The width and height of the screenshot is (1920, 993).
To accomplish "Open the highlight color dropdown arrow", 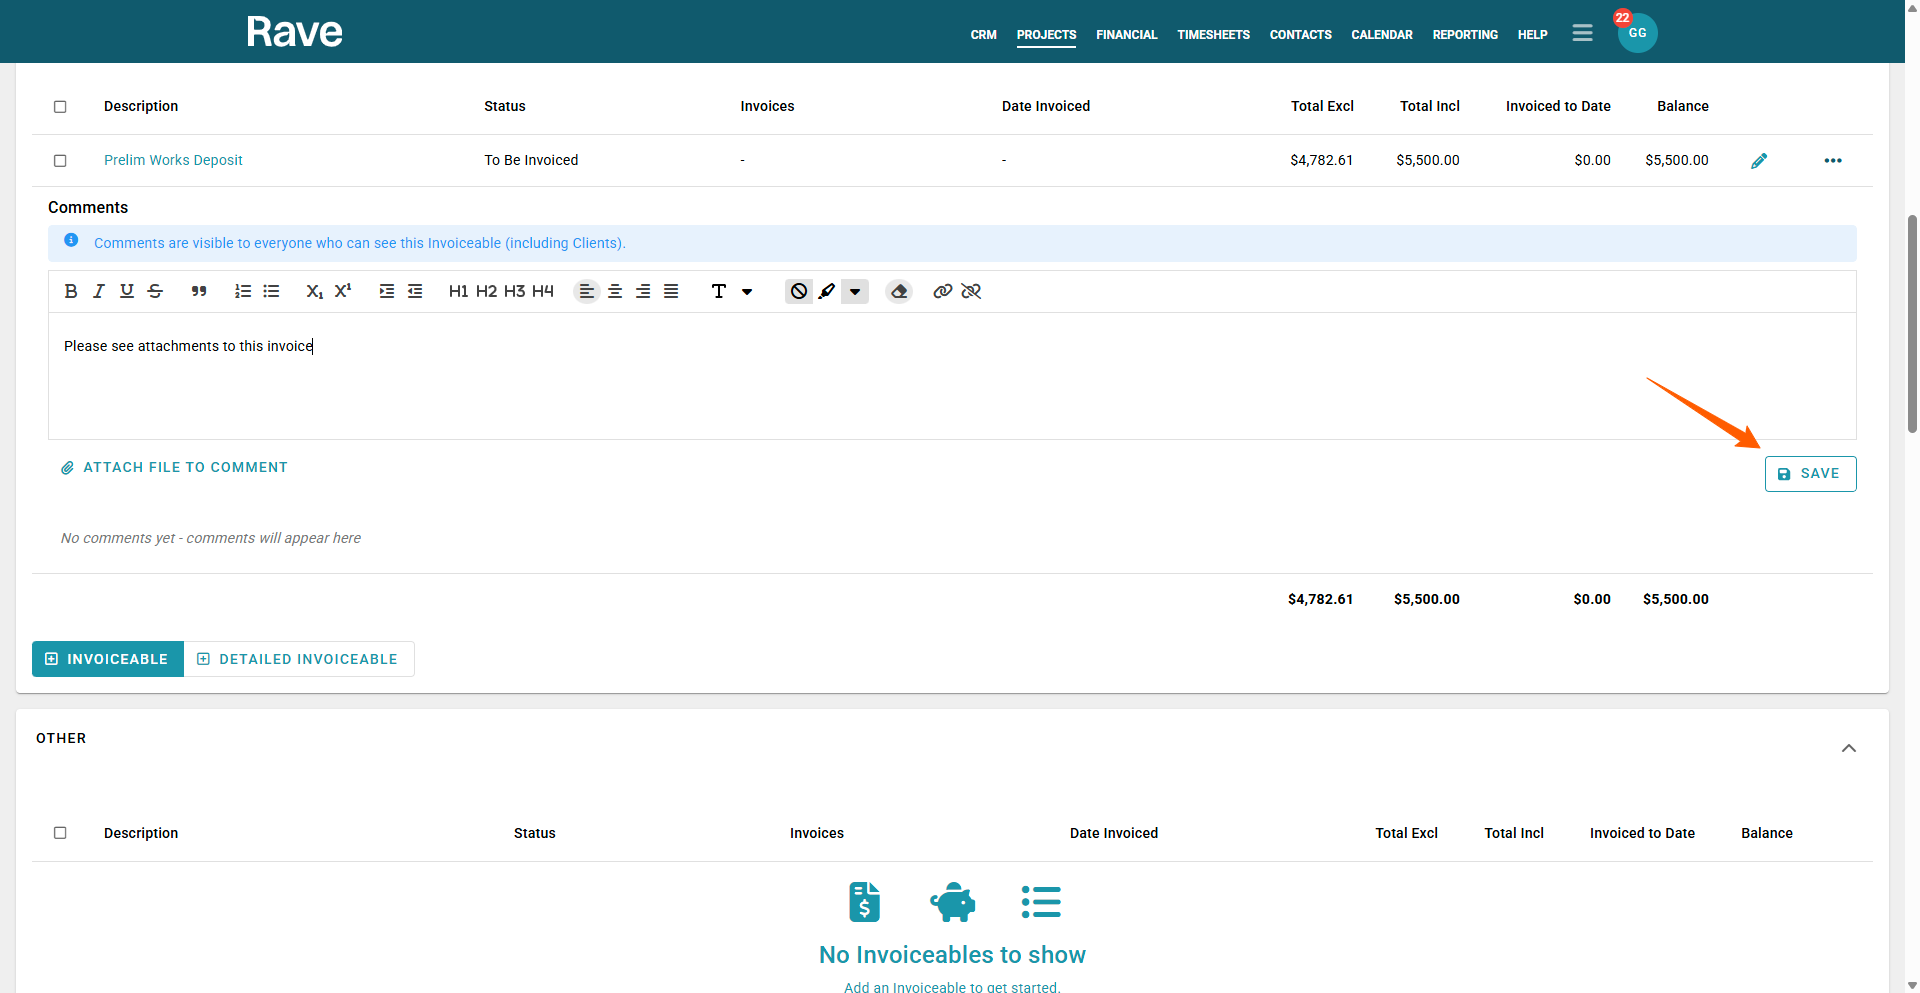I will pyautogui.click(x=855, y=291).
